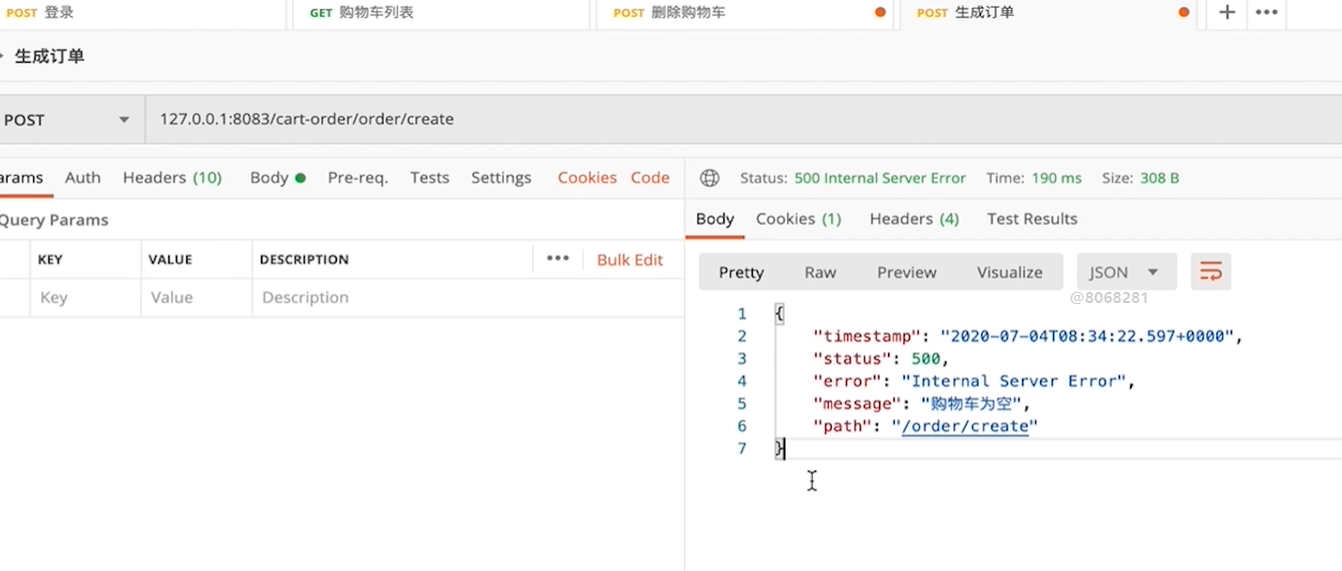Viewport: 1342px width, 571px height.
Task: Open request Headers (10) tab
Action: 172,178
